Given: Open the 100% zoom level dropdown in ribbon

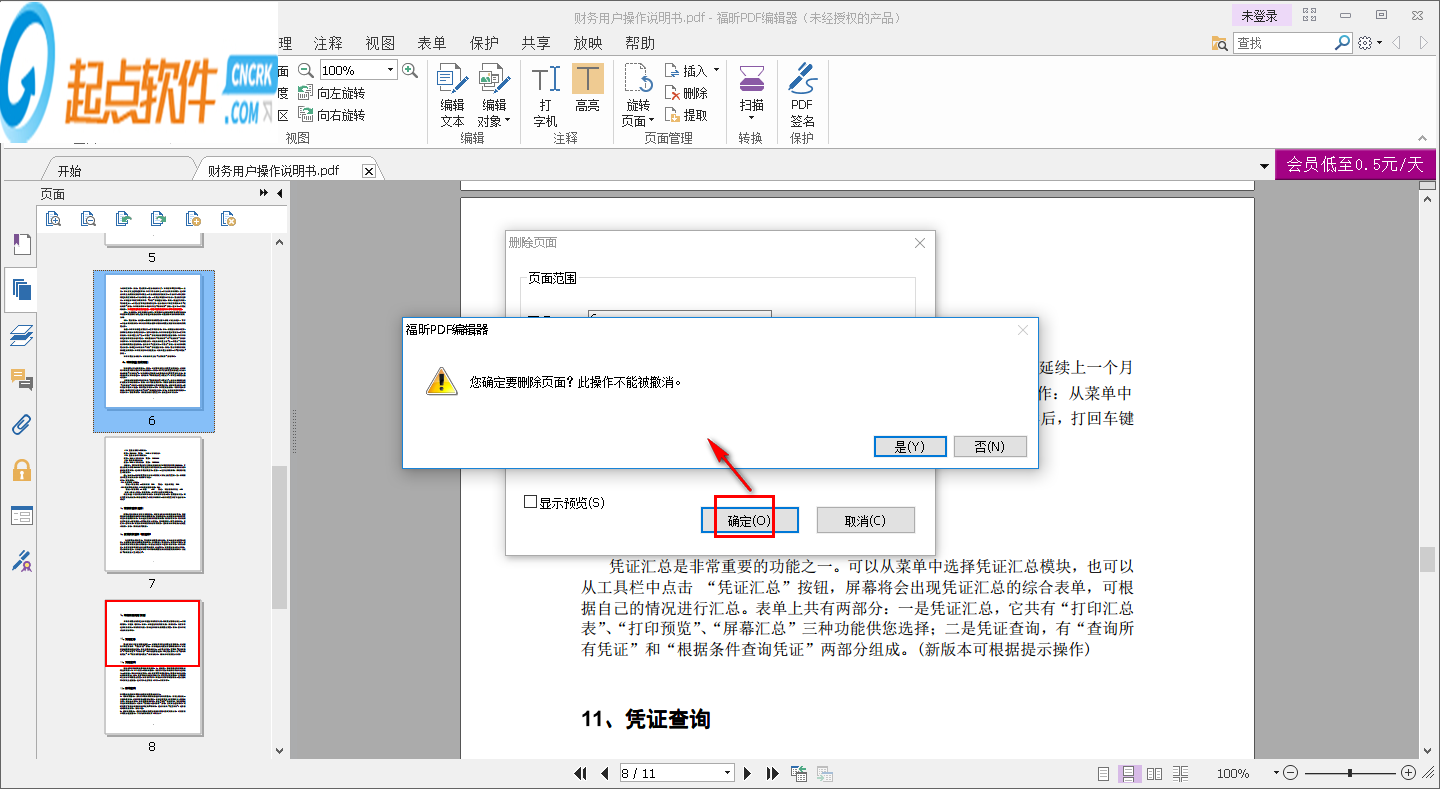Looking at the screenshot, I should click(390, 70).
